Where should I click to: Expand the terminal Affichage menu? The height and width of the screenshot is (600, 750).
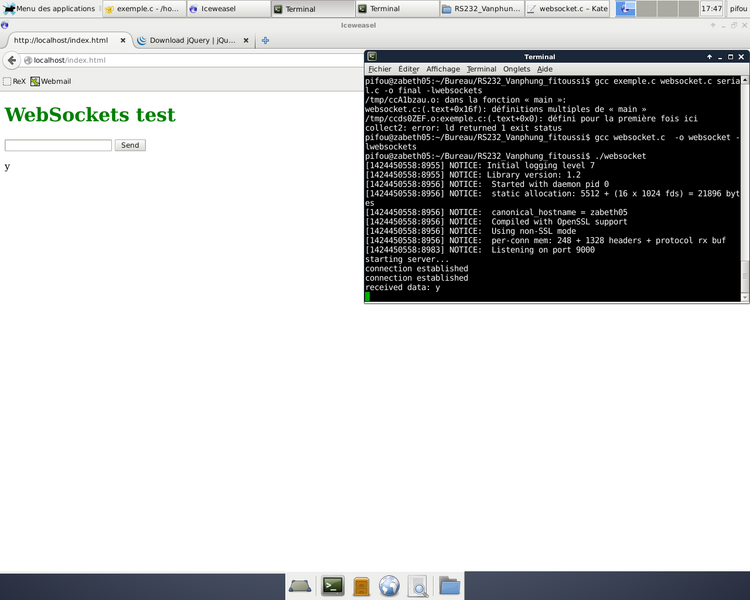point(443,69)
